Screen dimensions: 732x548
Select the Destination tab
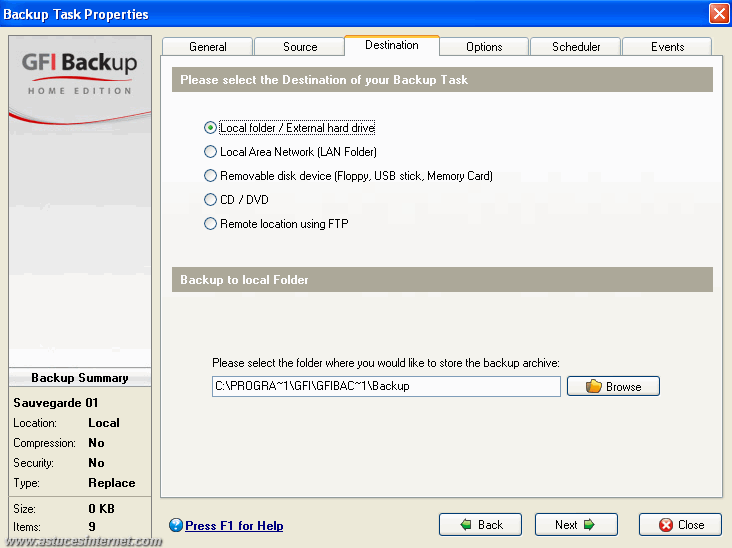(x=392, y=45)
